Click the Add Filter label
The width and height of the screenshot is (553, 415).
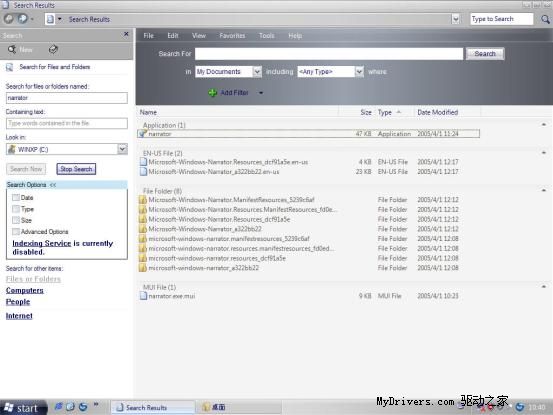234,93
